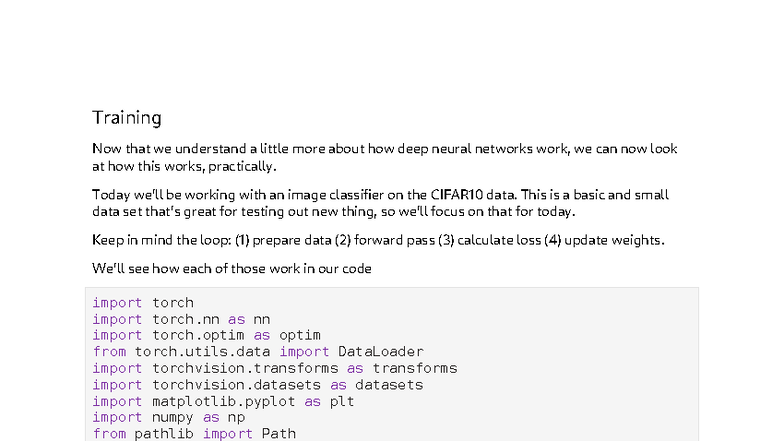The image size is (784, 441).
Task: Click the import torch.optim as optim line
Action: coord(206,335)
